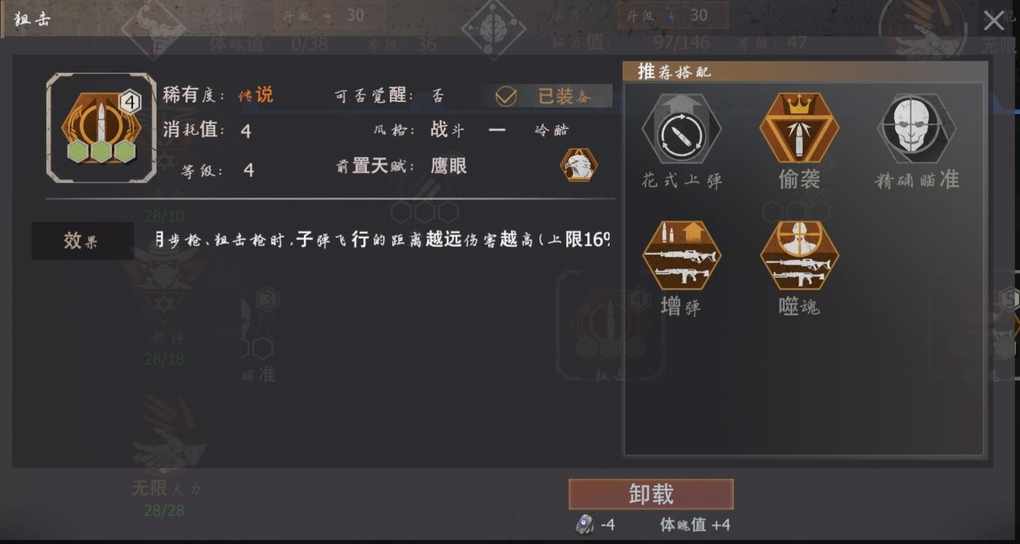Click the sniper talent hexagon icon with level 4
The height and width of the screenshot is (544, 1020).
101,128
